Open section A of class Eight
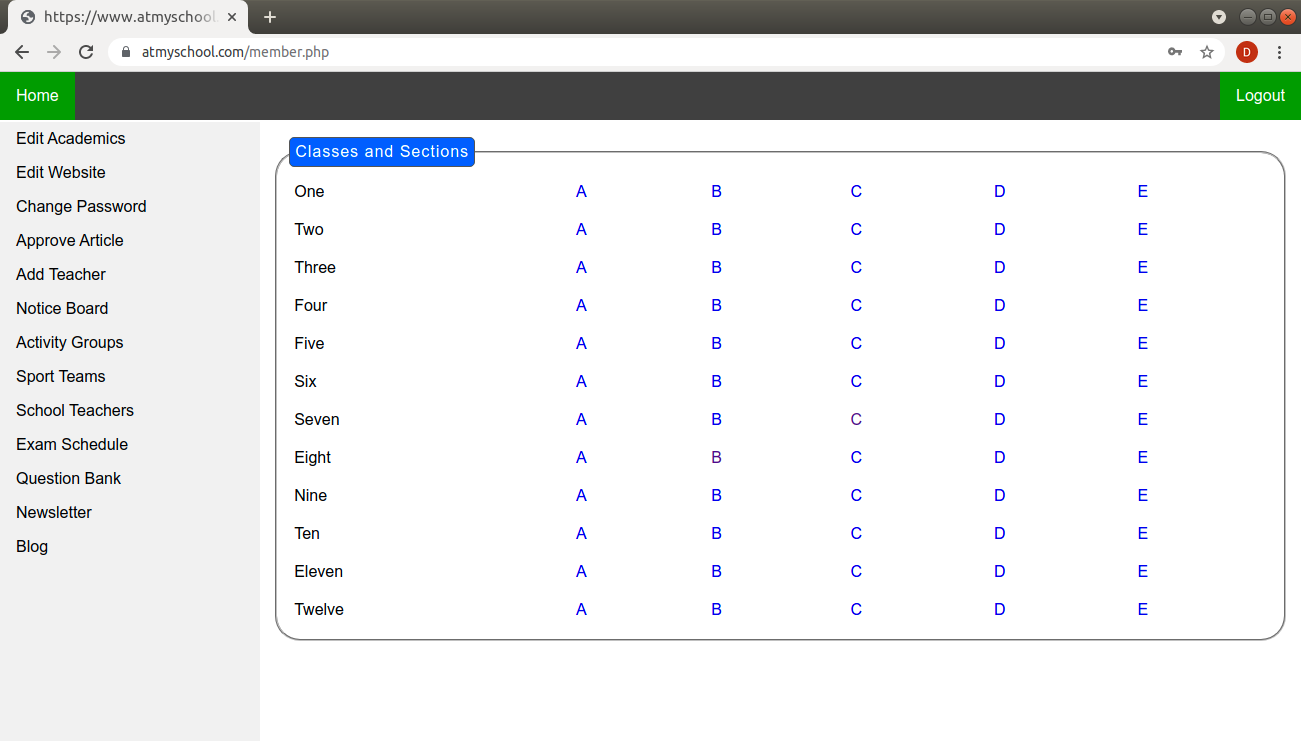The width and height of the screenshot is (1301, 741). (581, 458)
